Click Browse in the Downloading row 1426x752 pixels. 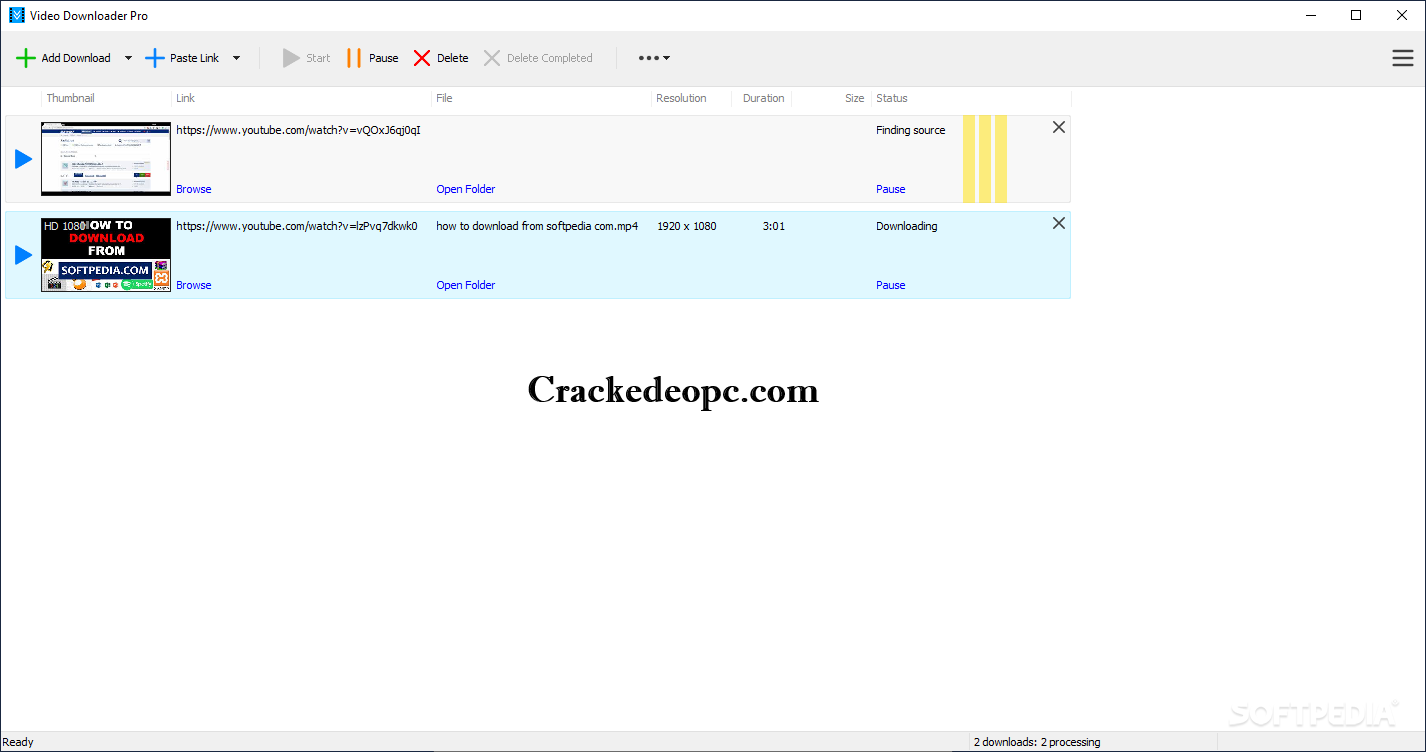pos(194,285)
